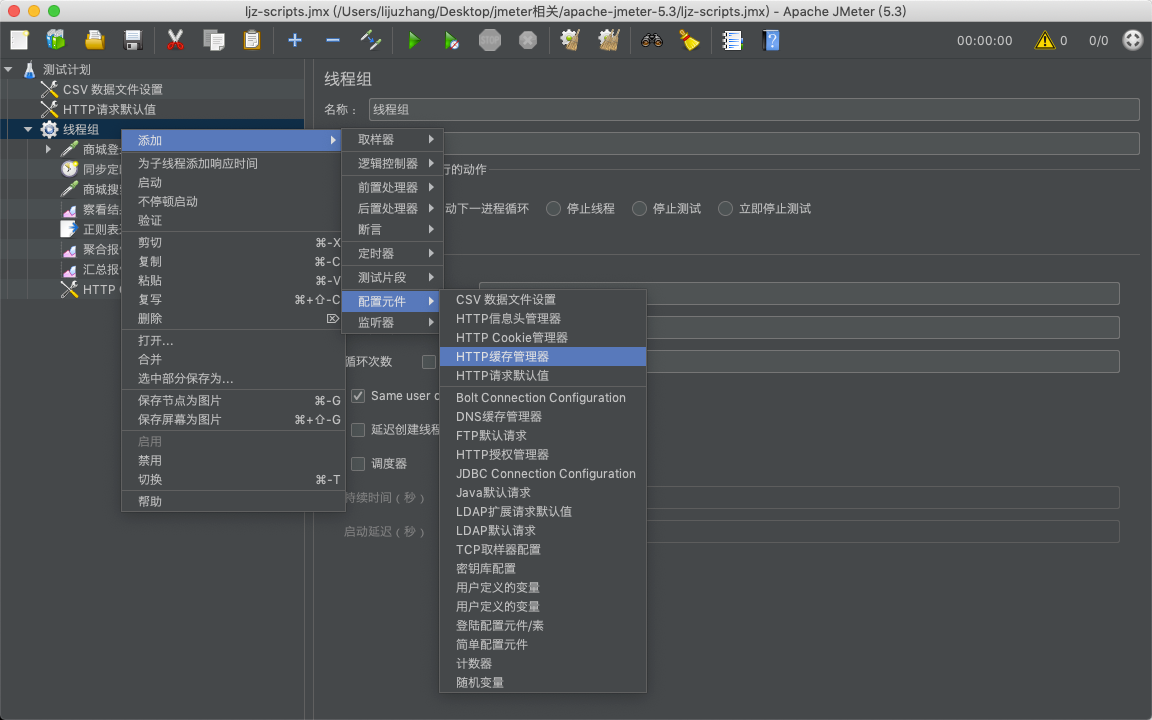Click the 启动延迟（秒） input field
Screen dimensions: 1152x720
[x=882, y=531]
